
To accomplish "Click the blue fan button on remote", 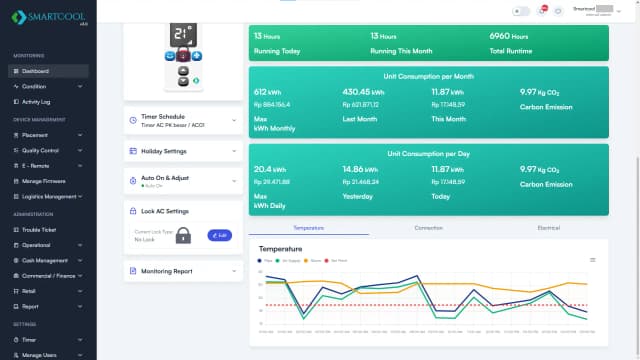I will pyautogui.click(x=170, y=56).
